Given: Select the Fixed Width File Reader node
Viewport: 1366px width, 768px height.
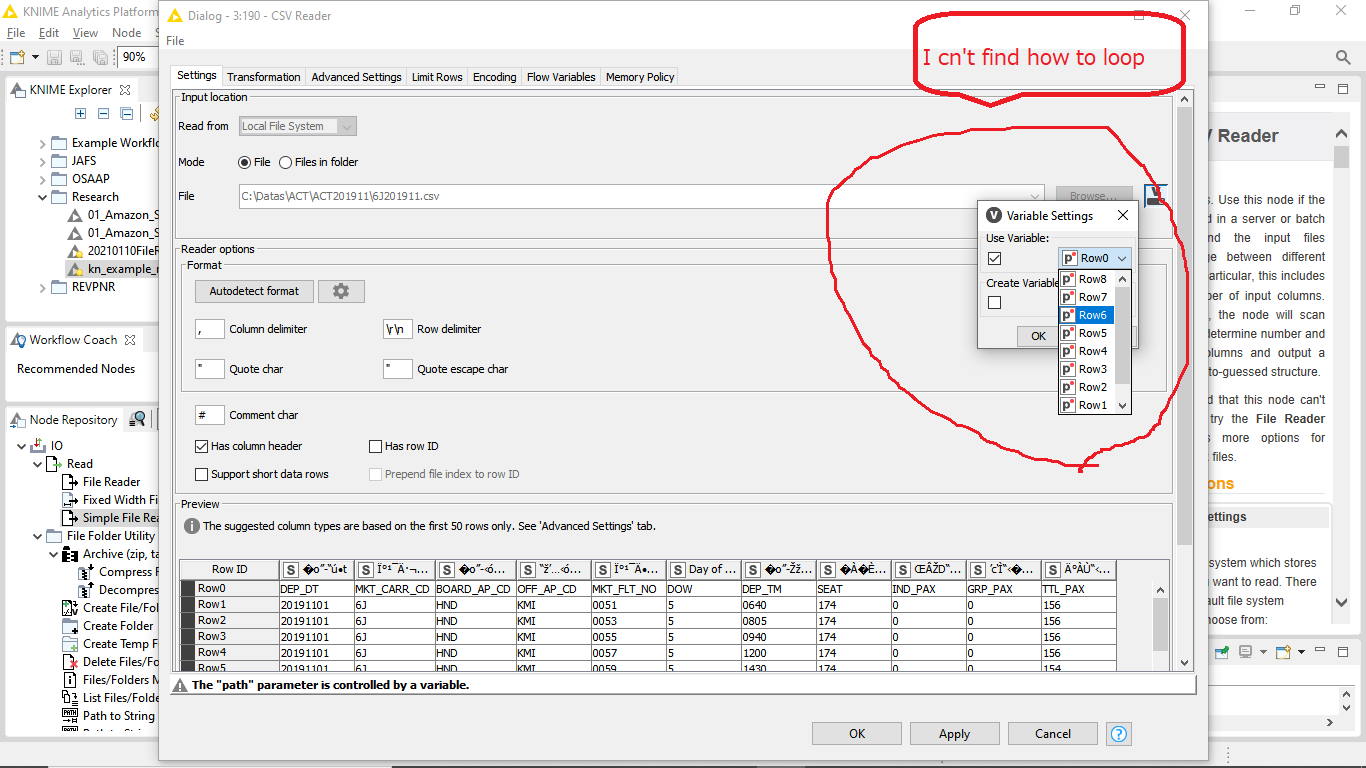Looking at the screenshot, I should point(110,499).
